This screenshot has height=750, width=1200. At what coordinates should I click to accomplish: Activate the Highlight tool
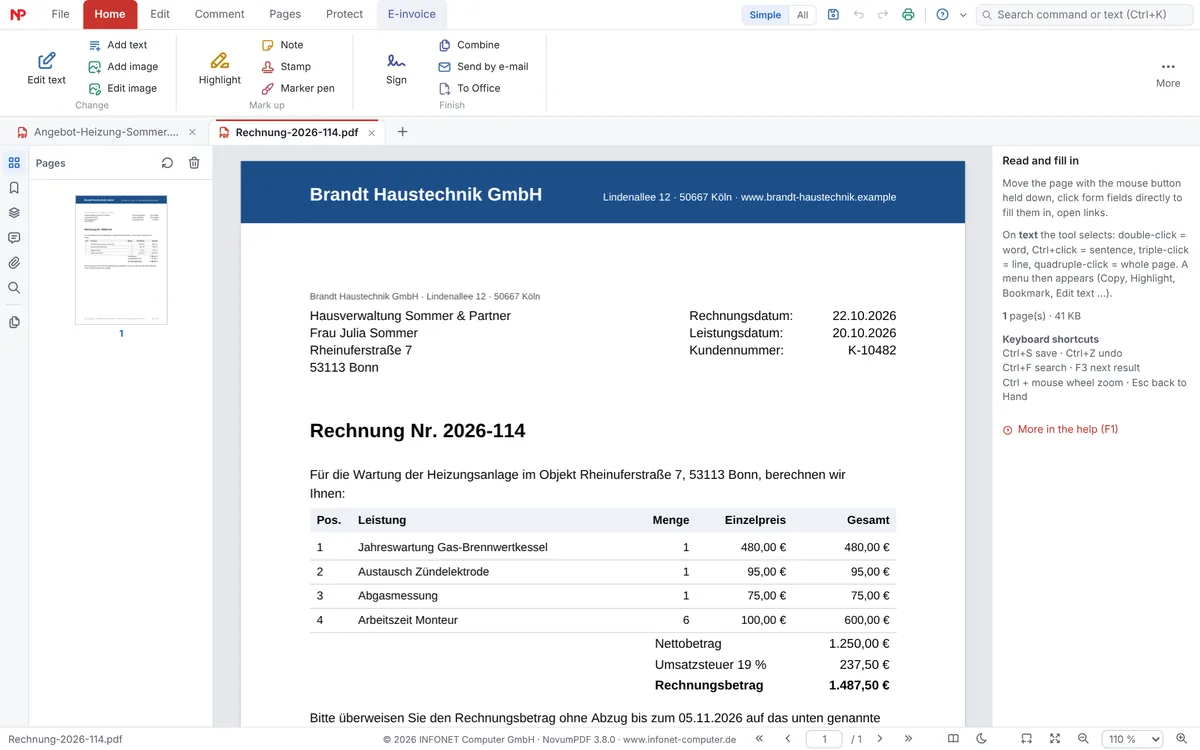pyautogui.click(x=220, y=67)
